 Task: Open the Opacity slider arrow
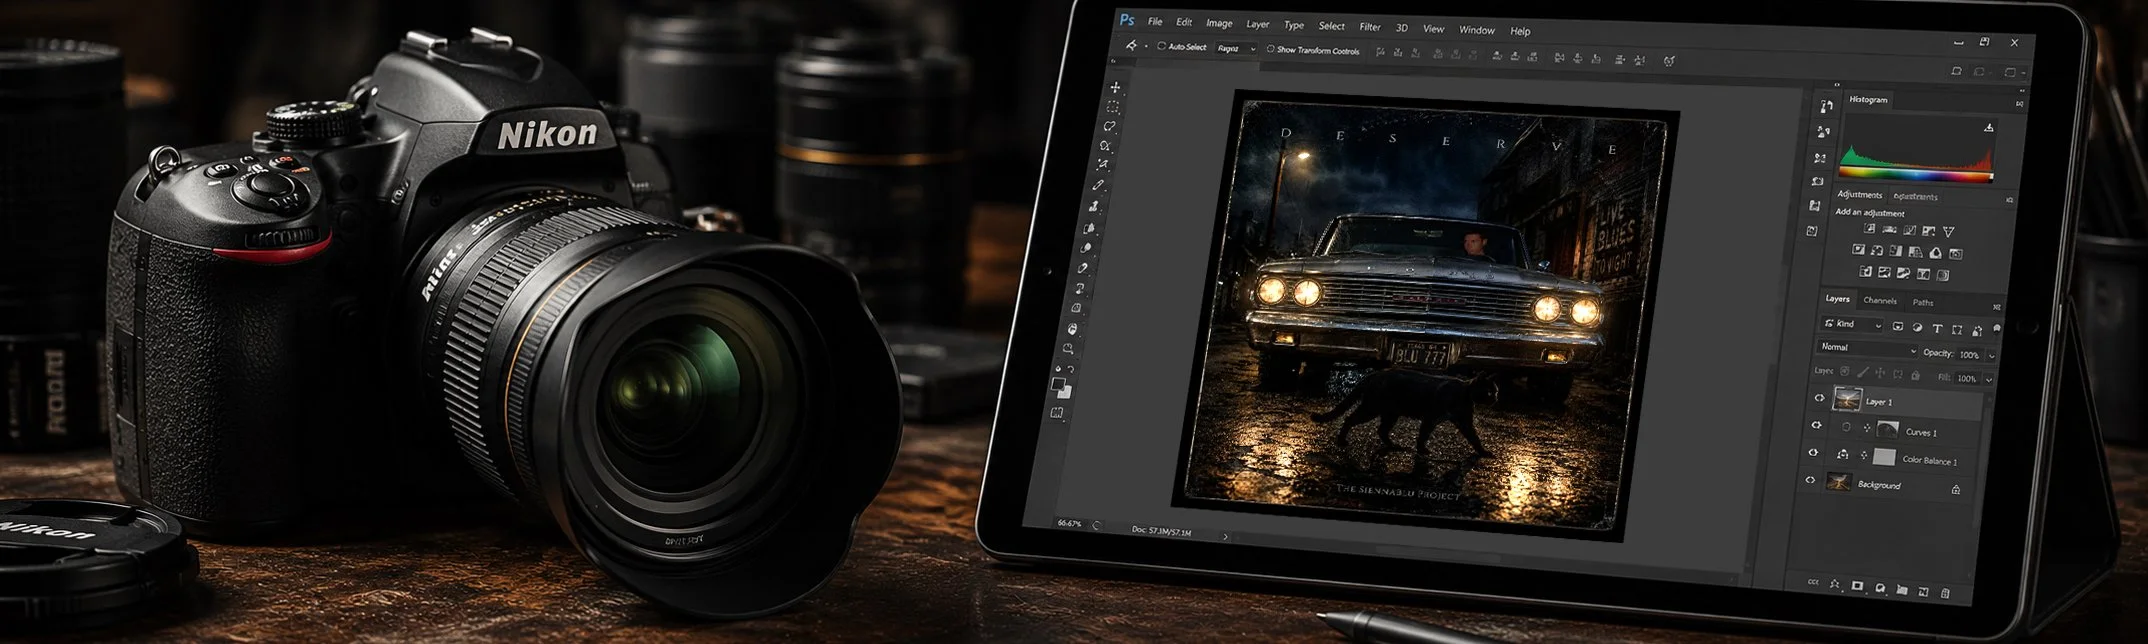pyautogui.click(x=1991, y=356)
